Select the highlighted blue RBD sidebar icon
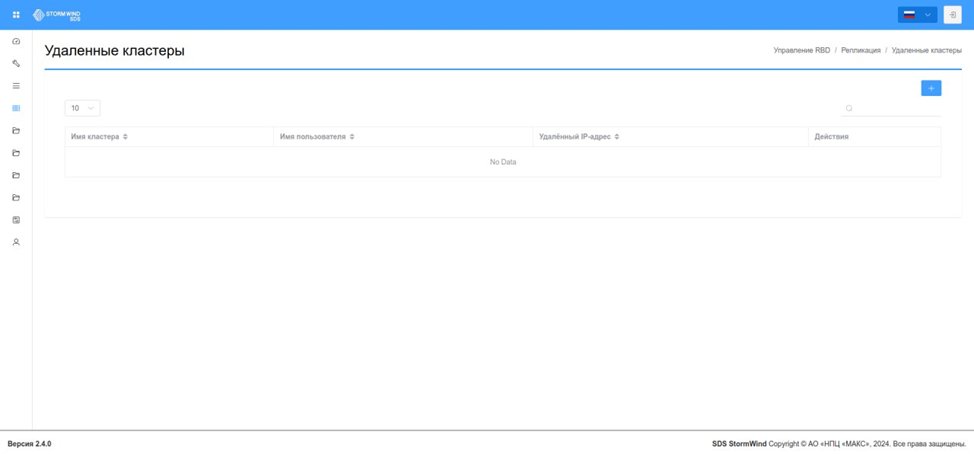The height and width of the screenshot is (454, 974). pyautogui.click(x=16, y=108)
